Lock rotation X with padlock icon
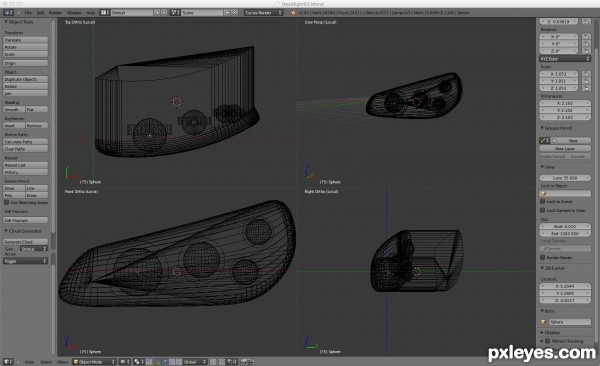This screenshot has width=600, height=366. coord(586,36)
